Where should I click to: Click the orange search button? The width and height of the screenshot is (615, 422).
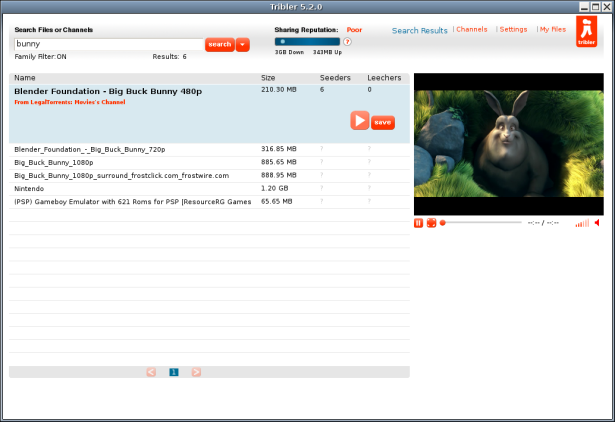(x=220, y=45)
